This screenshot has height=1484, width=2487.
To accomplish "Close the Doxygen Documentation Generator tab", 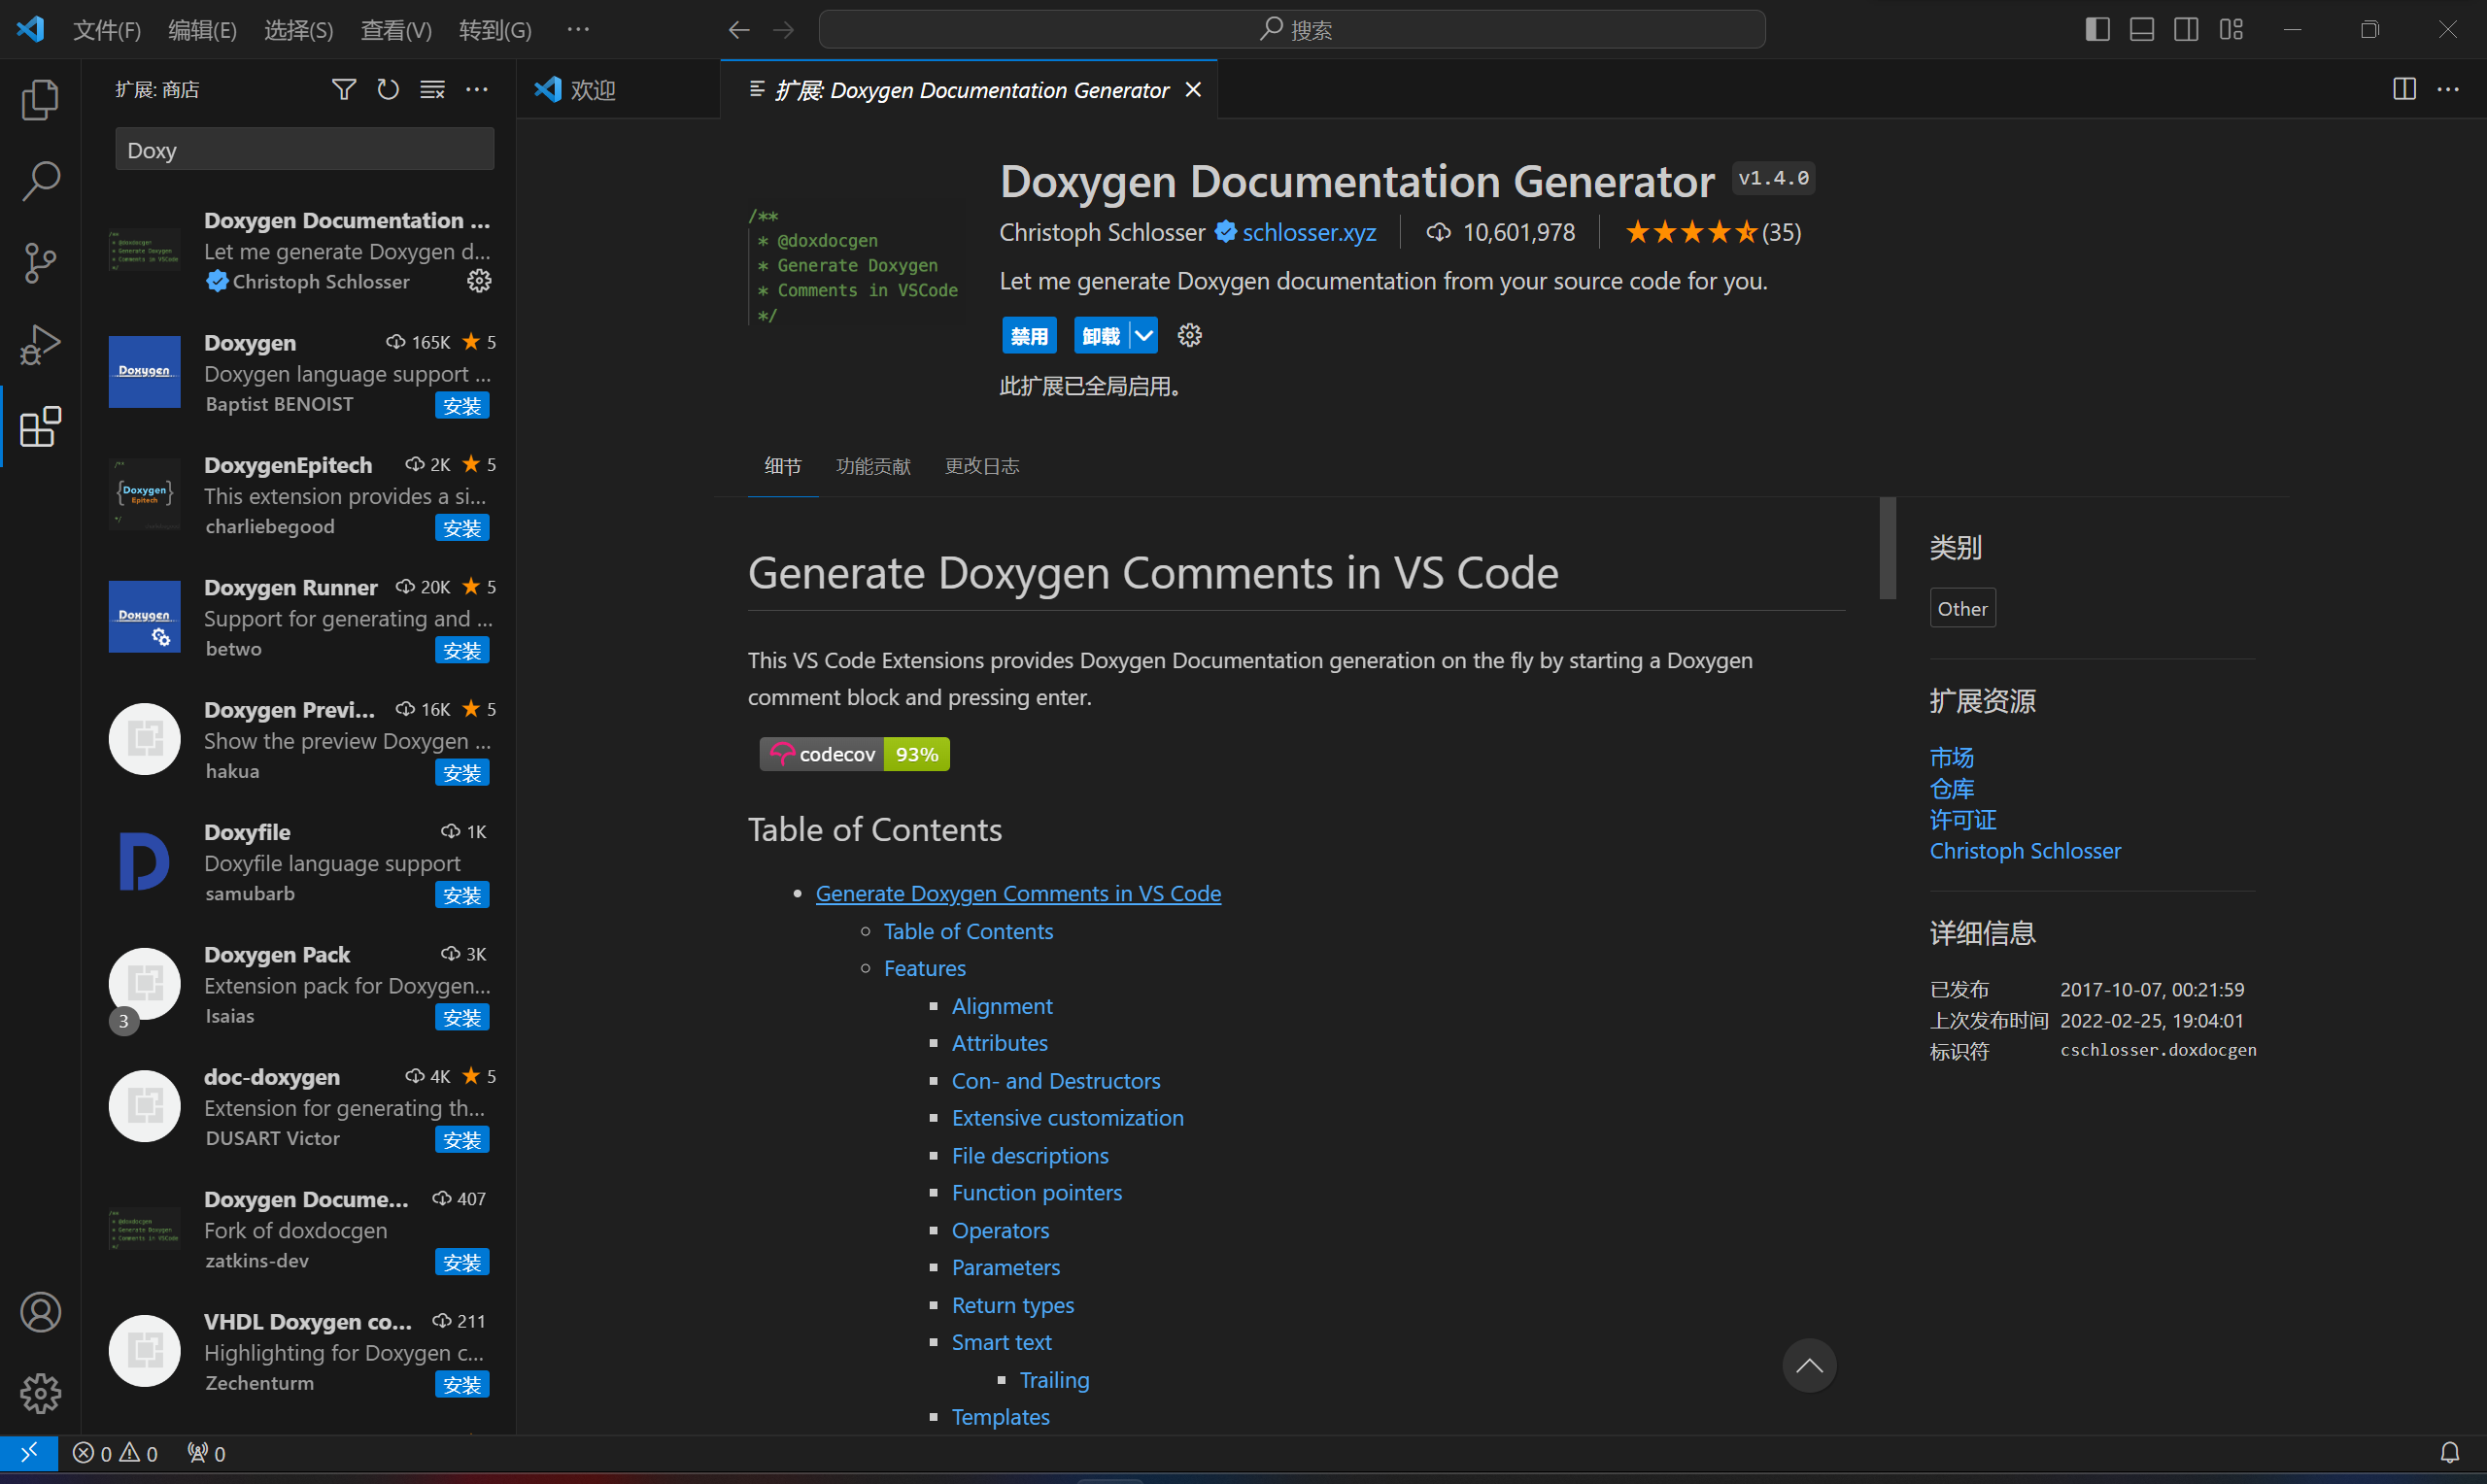I will tap(1193, 90).
